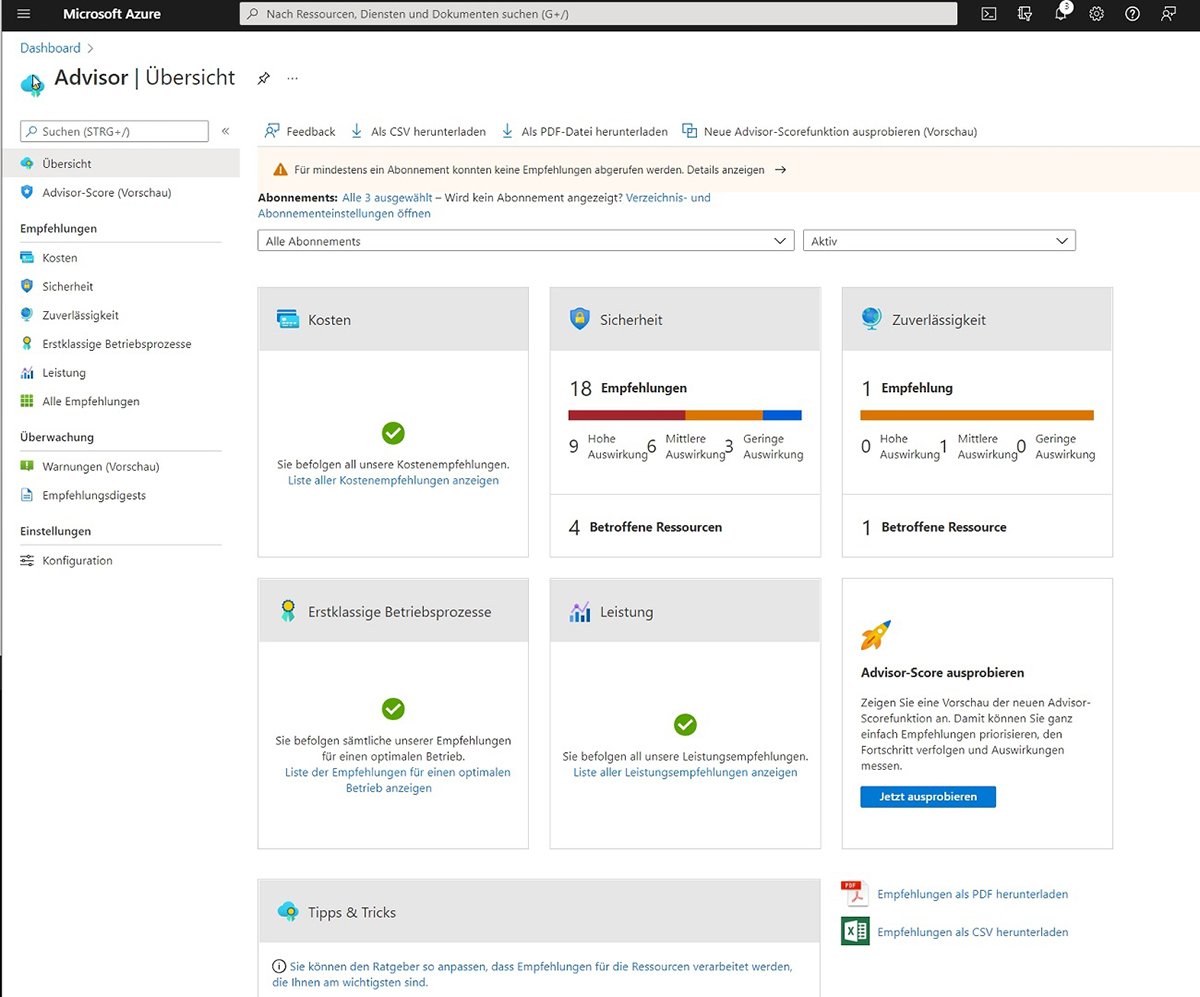Click the Leistung card chart icon
Image resolution: width=1200 pixels, height=997 pixels.
[580, 612]
